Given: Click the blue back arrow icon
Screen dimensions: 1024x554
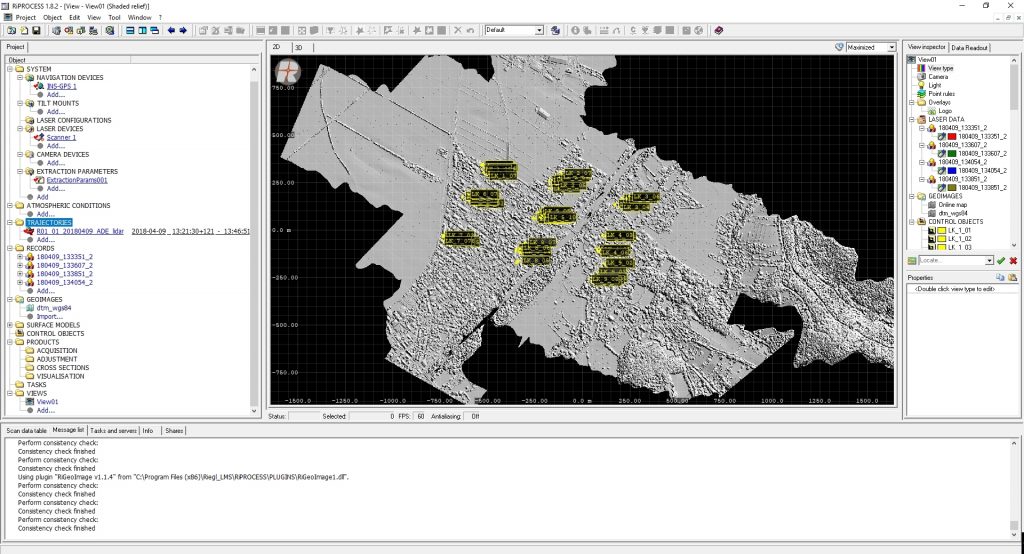Looking at the screenshot, I should [171, 31].
